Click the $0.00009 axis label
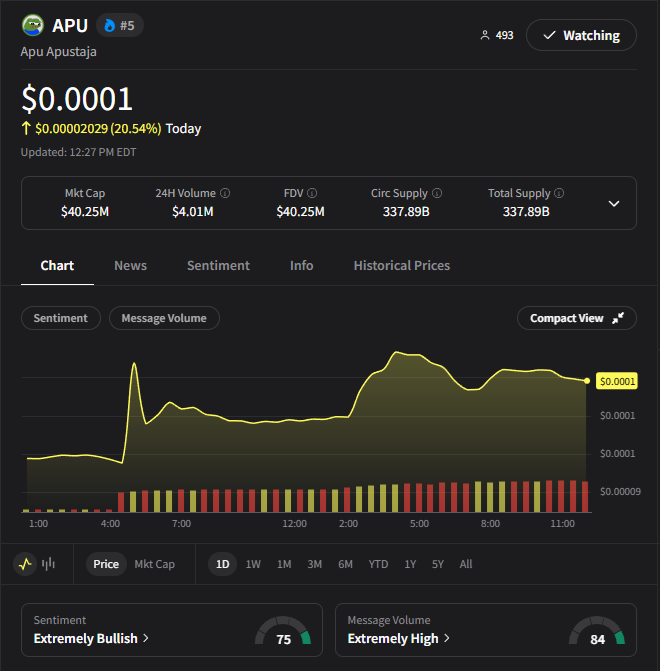Viewport: 660px width, 671px height. pyautogui.click(x=620, y=491)
